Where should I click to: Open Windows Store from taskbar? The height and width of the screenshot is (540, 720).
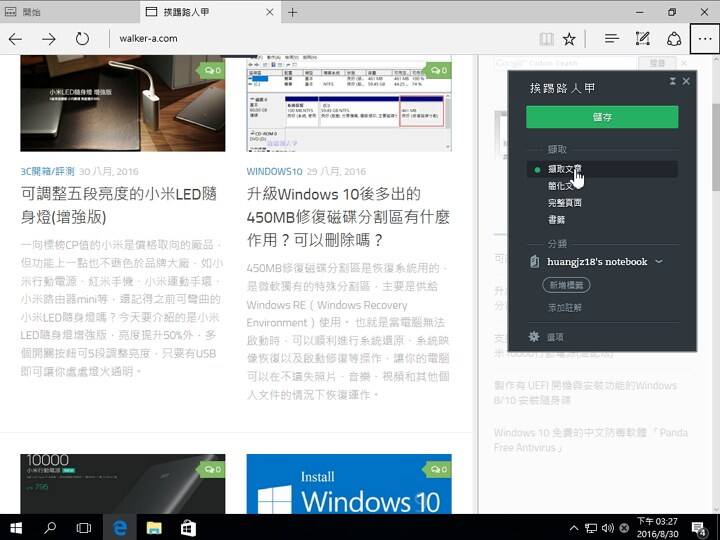click(x=188, y=528)
